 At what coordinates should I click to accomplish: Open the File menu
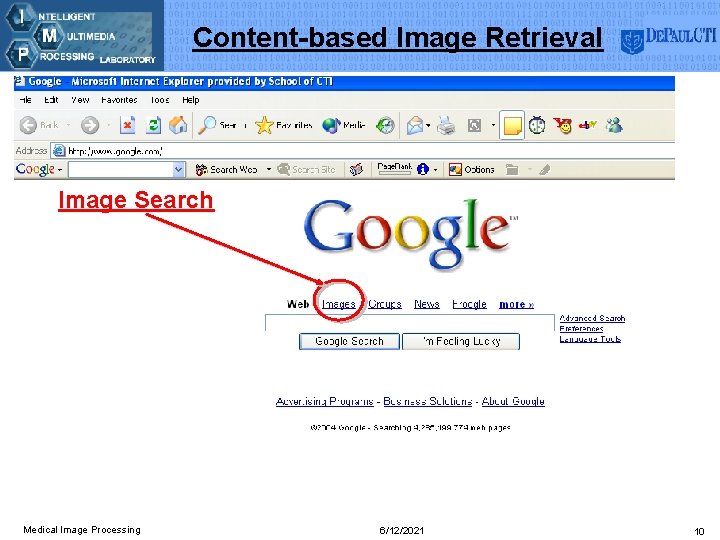[25, 100]
